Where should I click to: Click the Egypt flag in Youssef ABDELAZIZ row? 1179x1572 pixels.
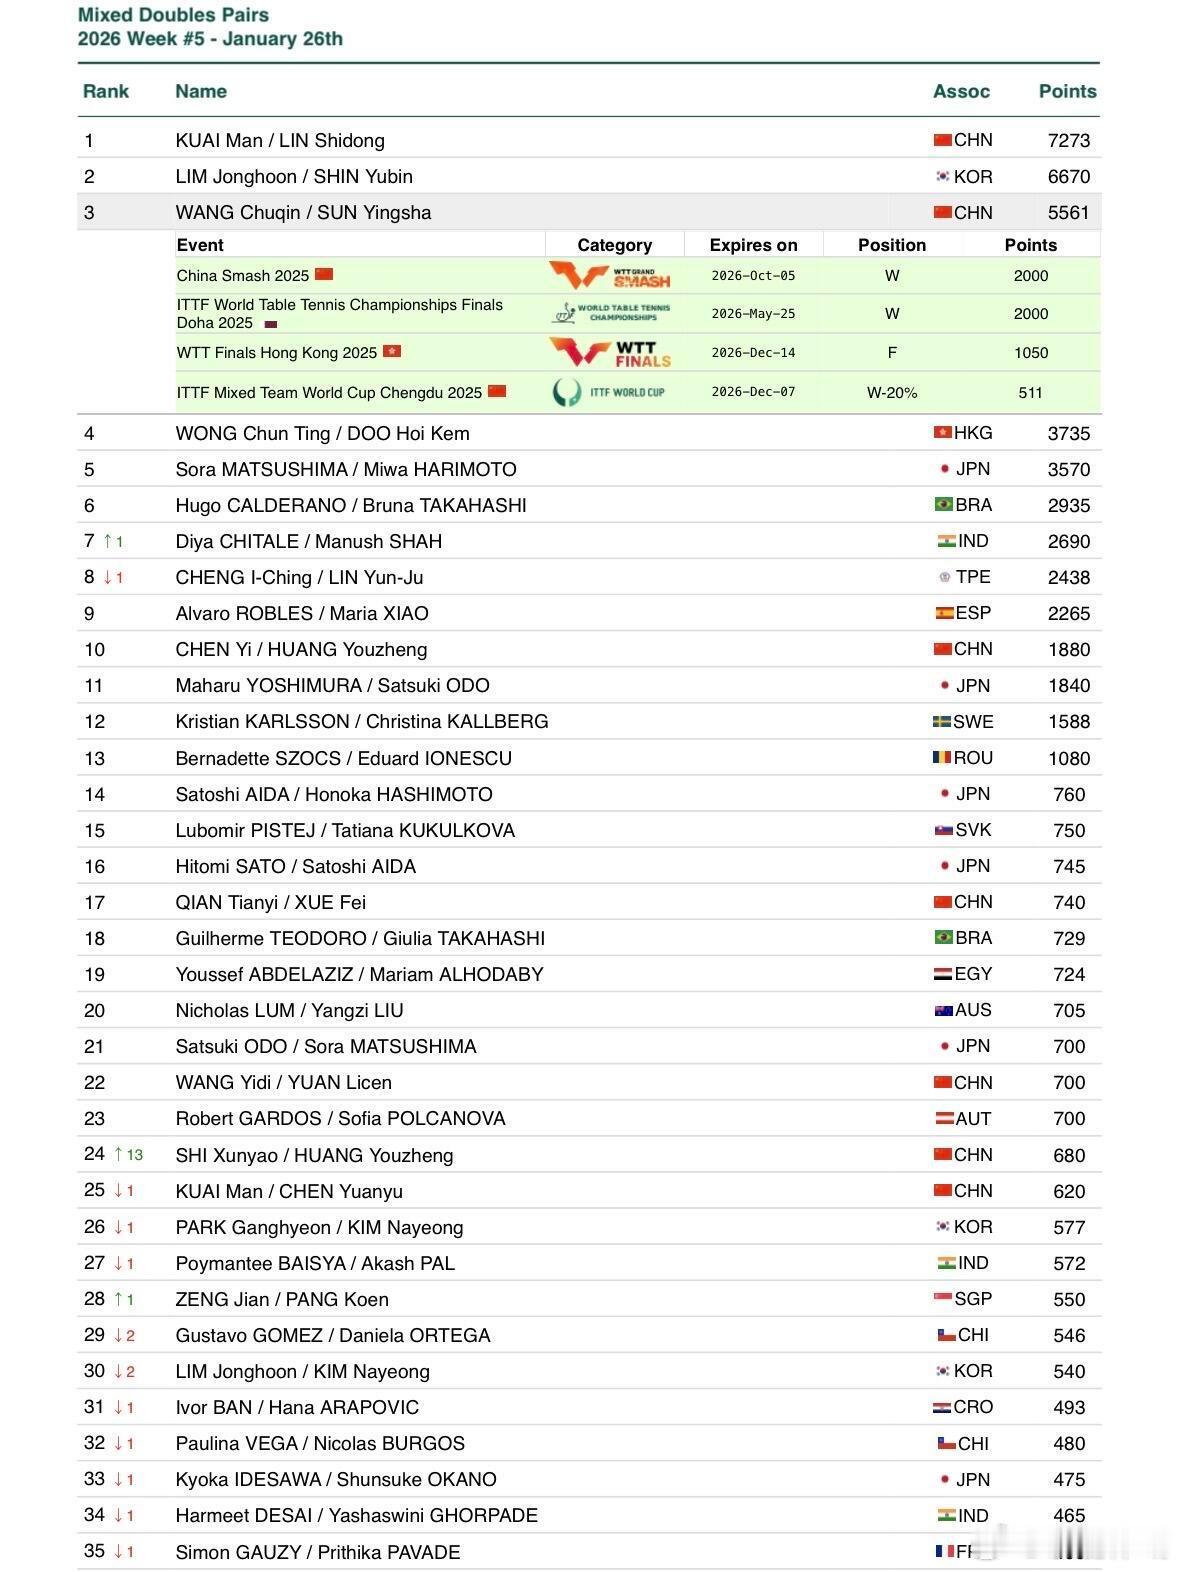[943, 973]
